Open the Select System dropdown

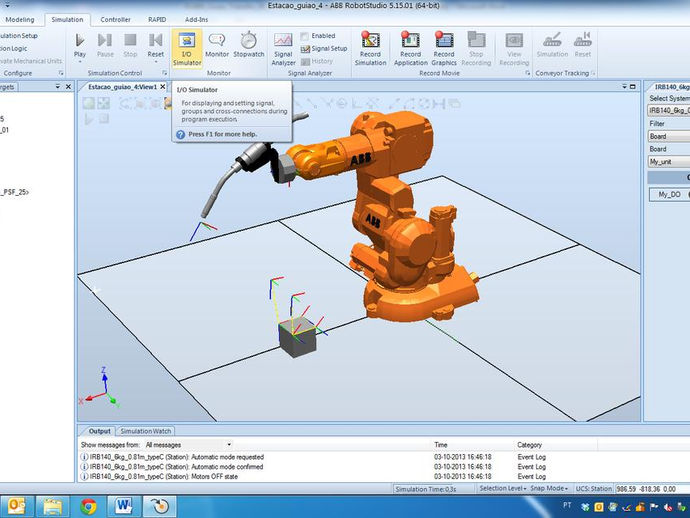[668, 110]
